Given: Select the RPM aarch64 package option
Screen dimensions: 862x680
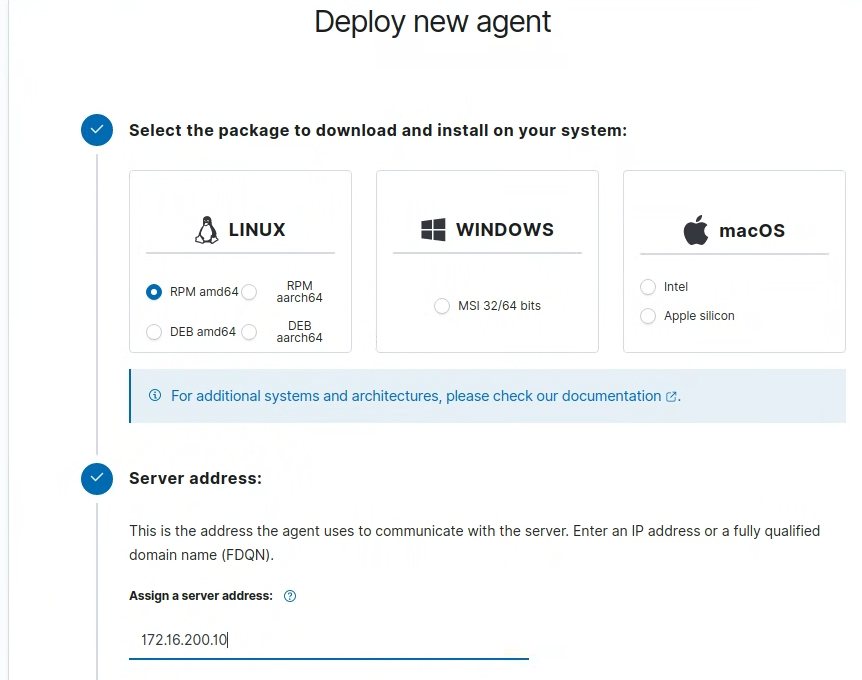Looking at the screenshot, I should (249, 292).
